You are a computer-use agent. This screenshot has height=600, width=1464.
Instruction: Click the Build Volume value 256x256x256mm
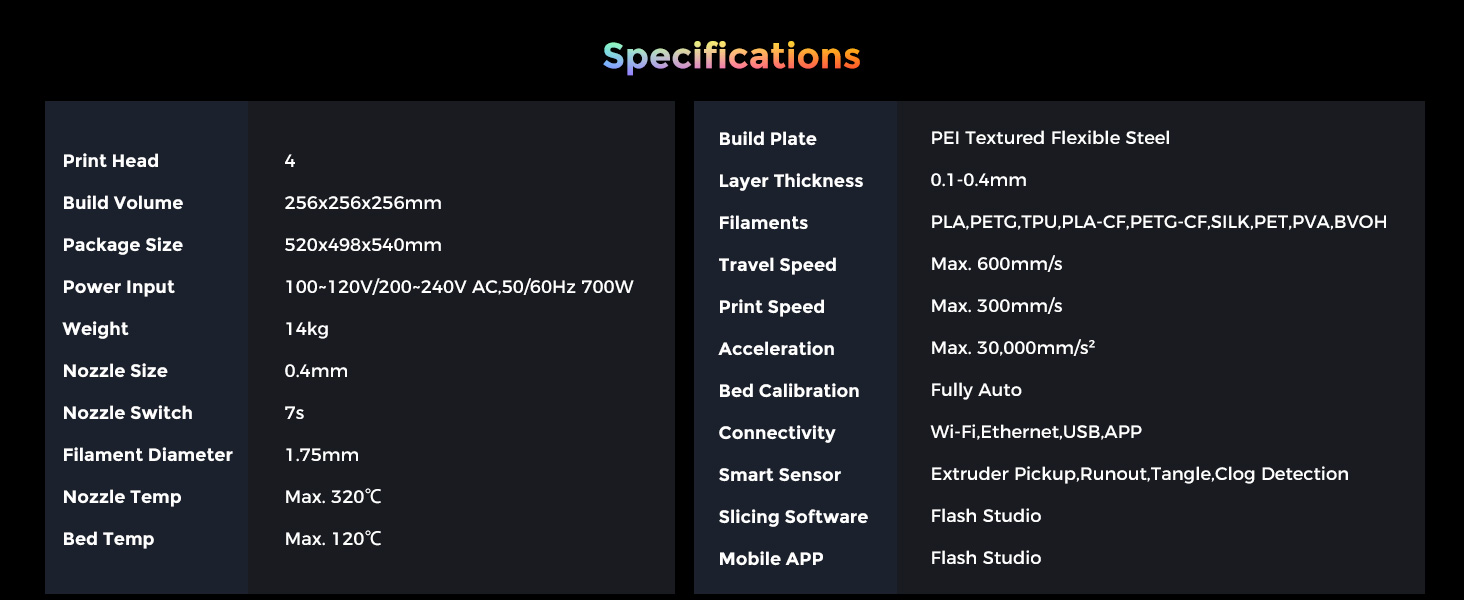coord(363,203)
